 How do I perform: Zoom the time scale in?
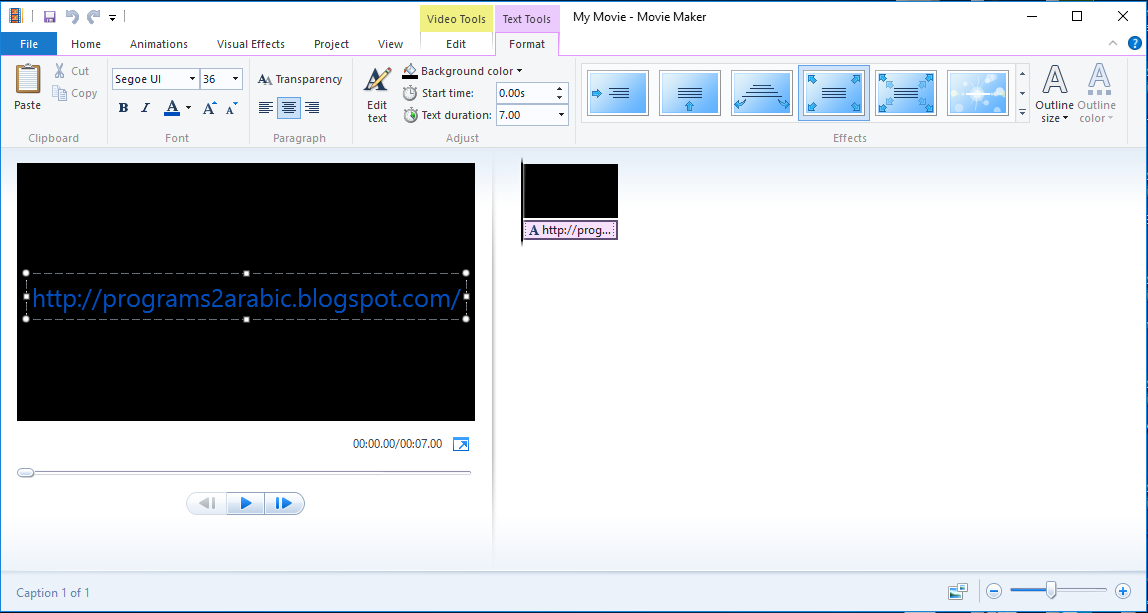(1122, 590)
